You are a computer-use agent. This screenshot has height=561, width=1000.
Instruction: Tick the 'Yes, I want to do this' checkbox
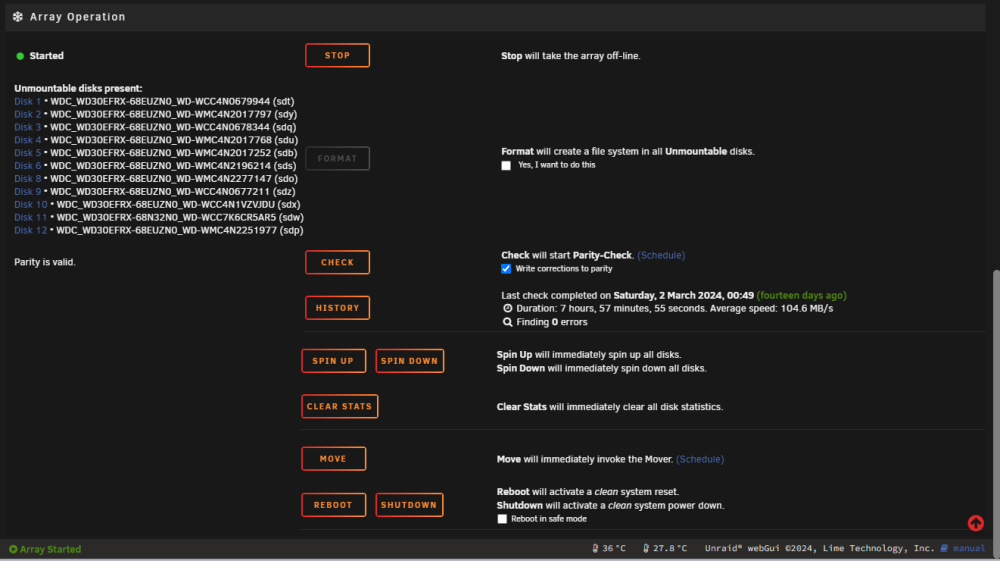506,165
